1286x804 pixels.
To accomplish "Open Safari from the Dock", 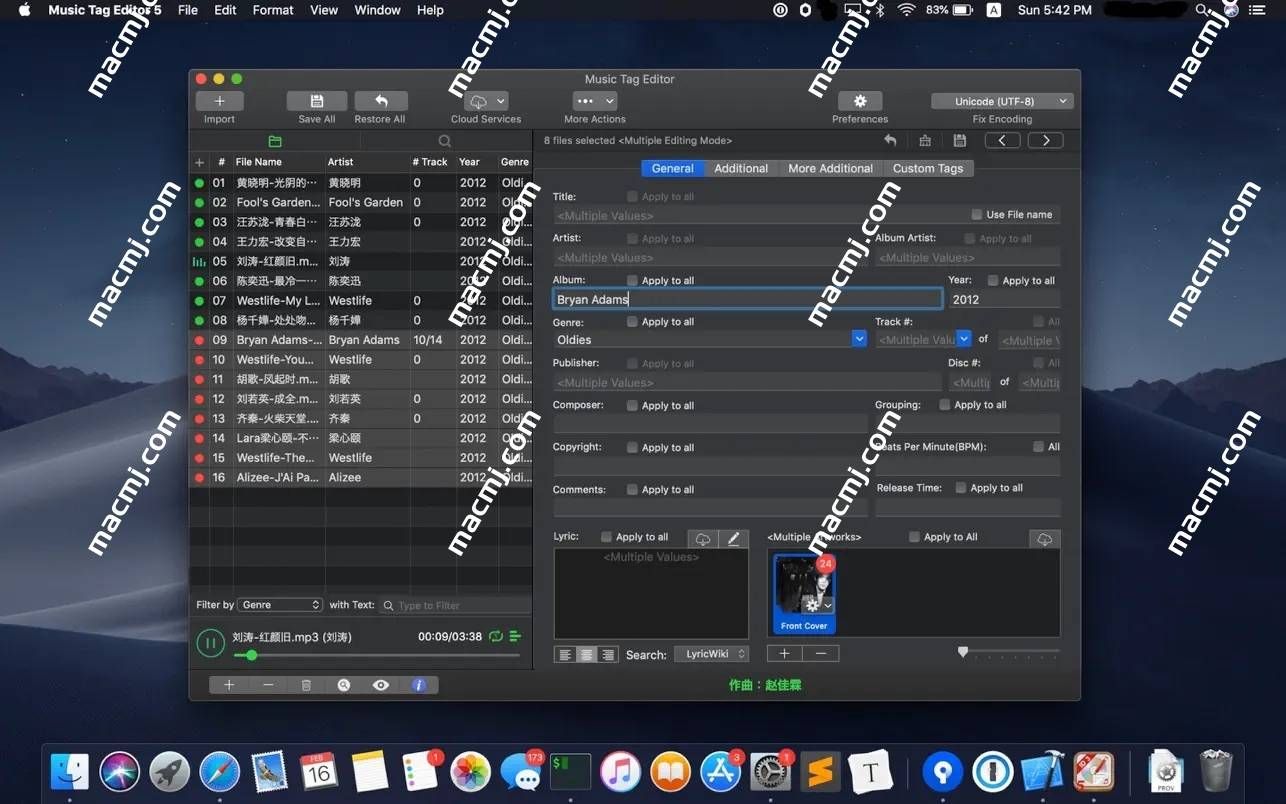I will (x=220, y=772).
